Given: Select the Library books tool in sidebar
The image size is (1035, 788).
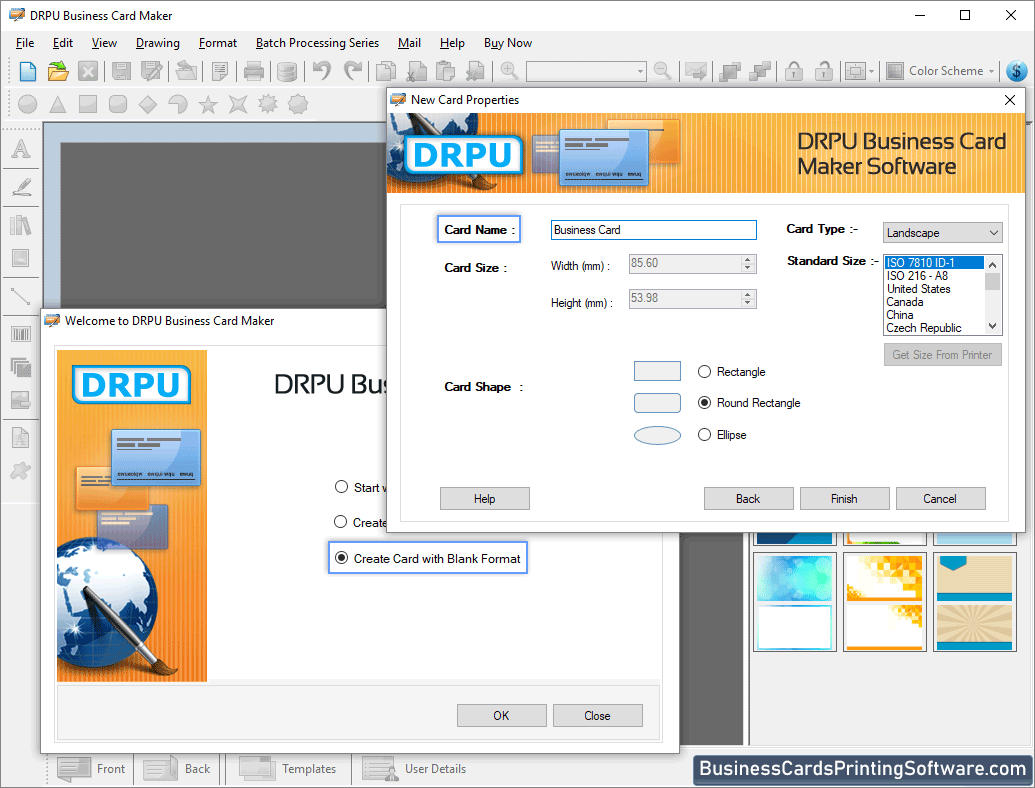Looking at the screenshot, I should point(21,225).
